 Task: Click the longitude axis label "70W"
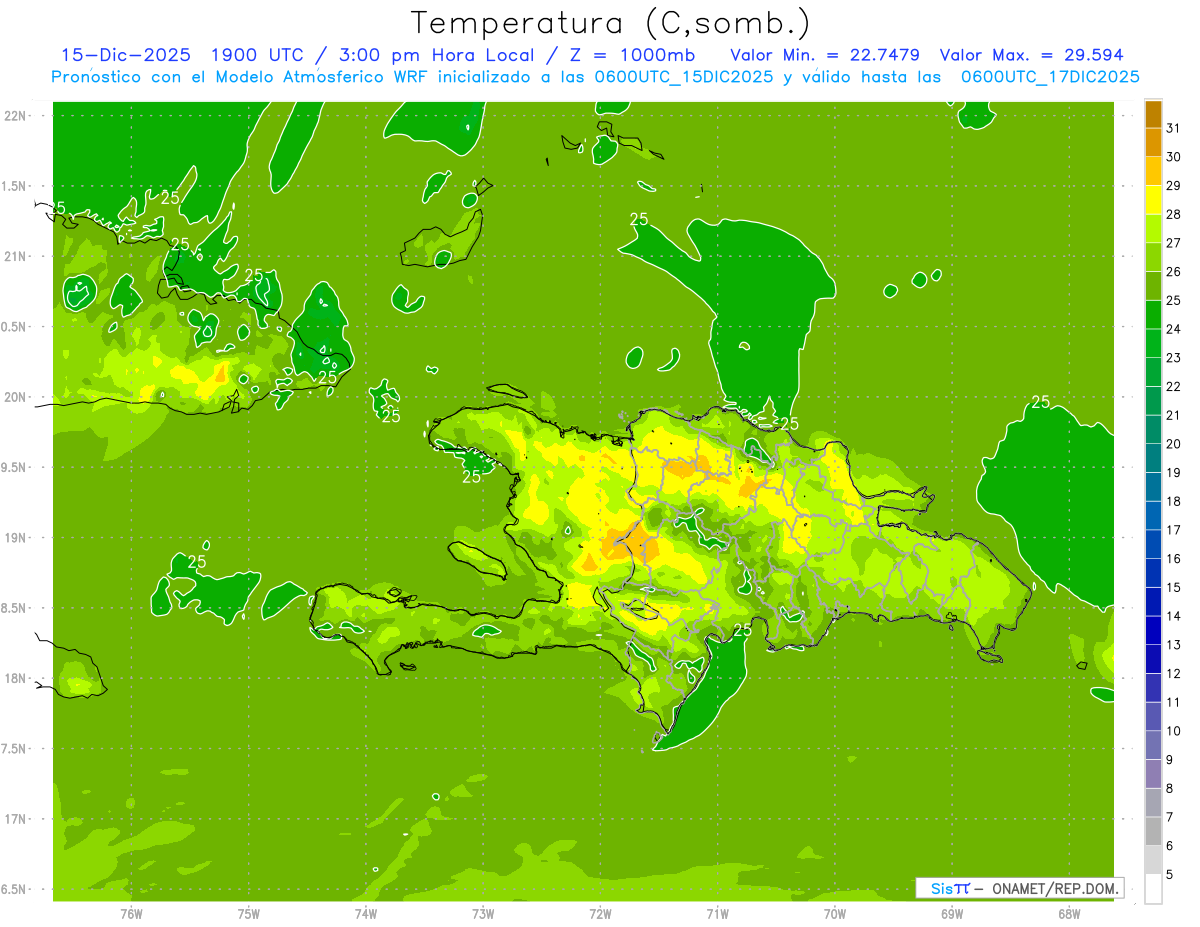click(835, 913)
